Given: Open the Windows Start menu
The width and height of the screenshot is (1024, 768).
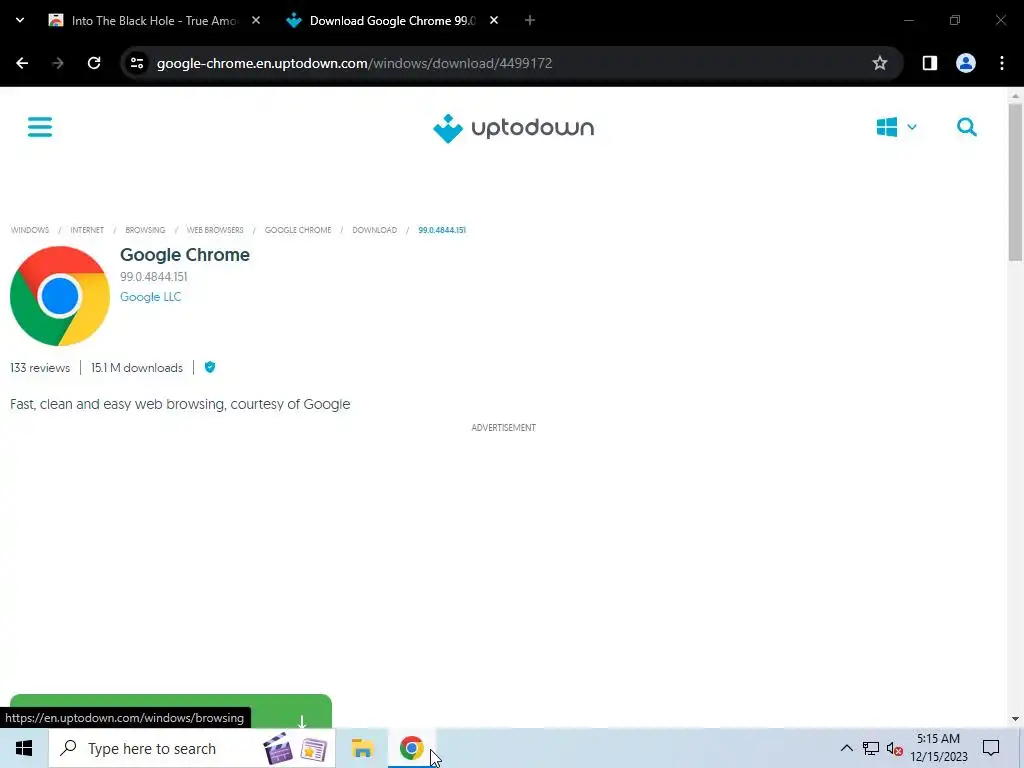Looking at the screenshot, I should 24,748.
